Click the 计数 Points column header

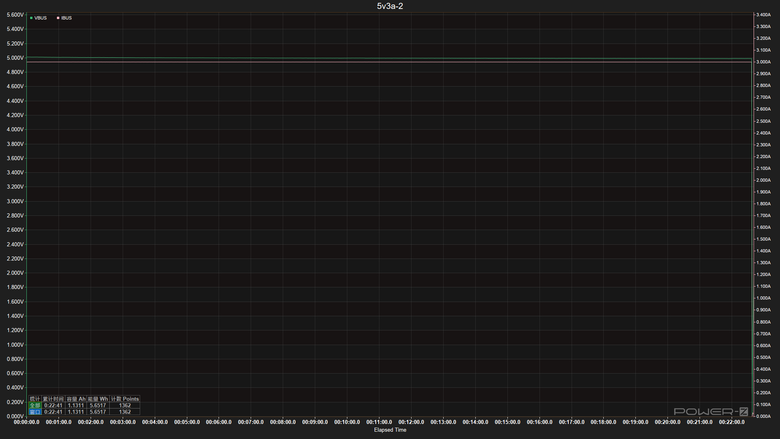point(125,399)
